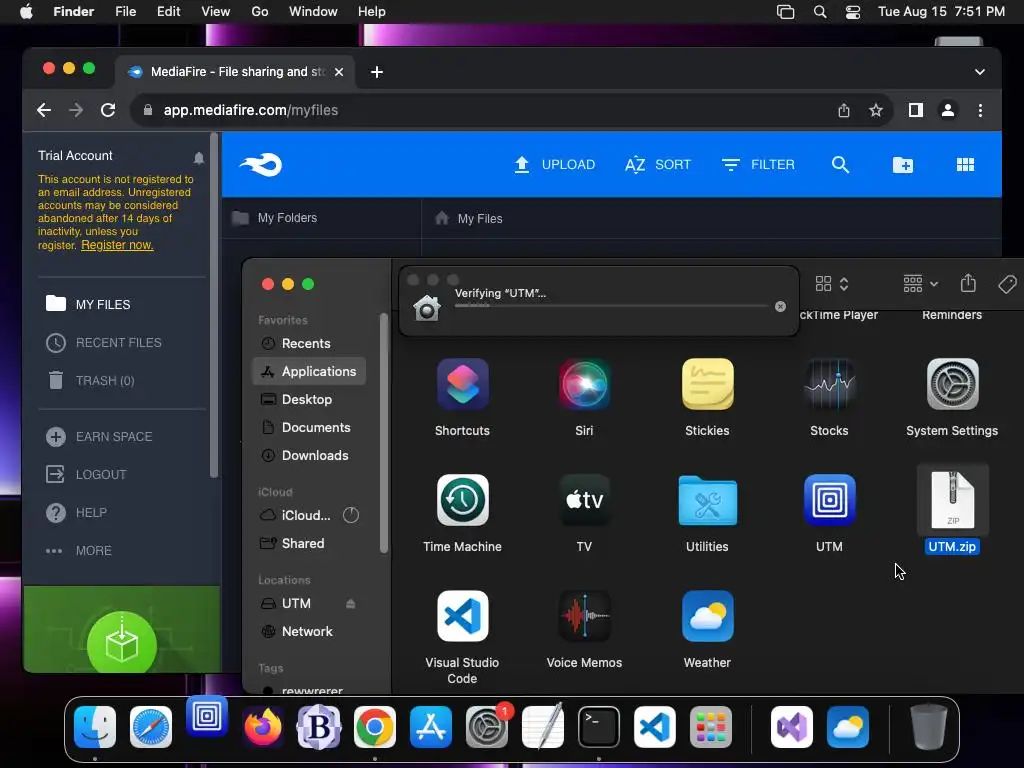This screenshot has width=1024, height=768.
Task: Bookmark the page with the star icon
Action: click(876, 110)
